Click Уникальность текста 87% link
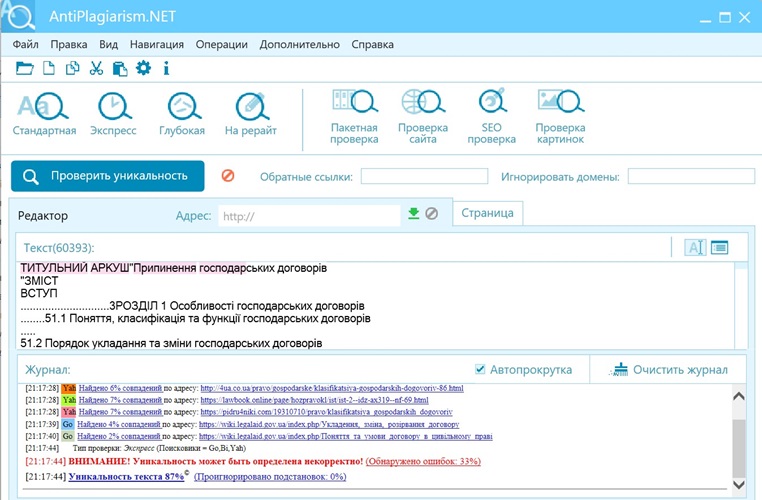Viewport: 762px width, 500px height. 126,477
